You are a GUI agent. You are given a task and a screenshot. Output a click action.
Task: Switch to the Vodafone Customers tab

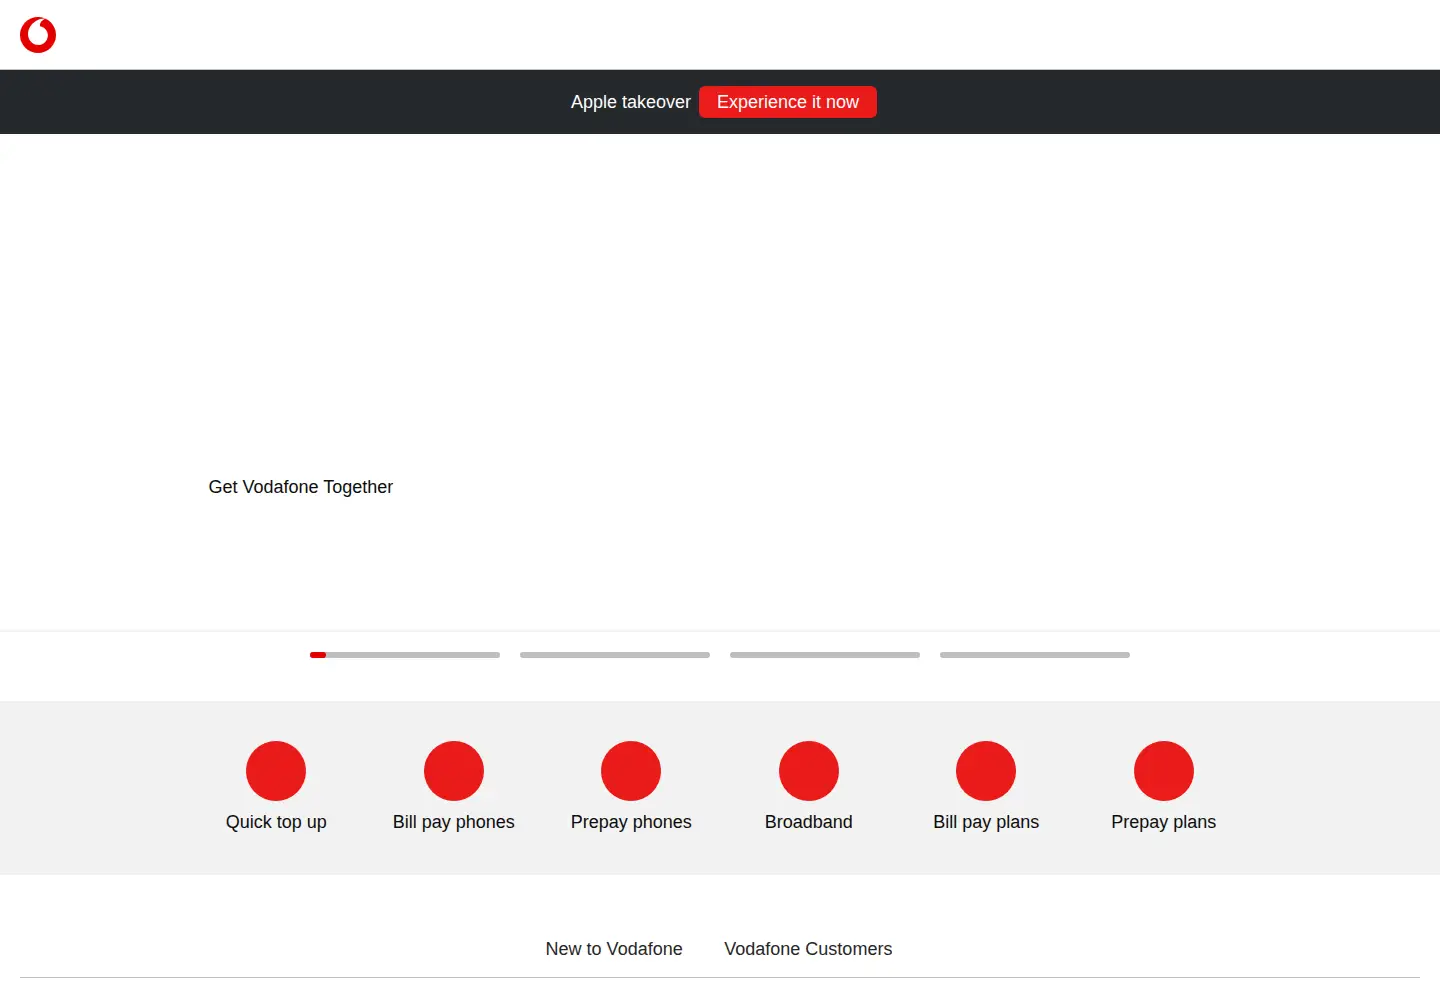[808, 949]
